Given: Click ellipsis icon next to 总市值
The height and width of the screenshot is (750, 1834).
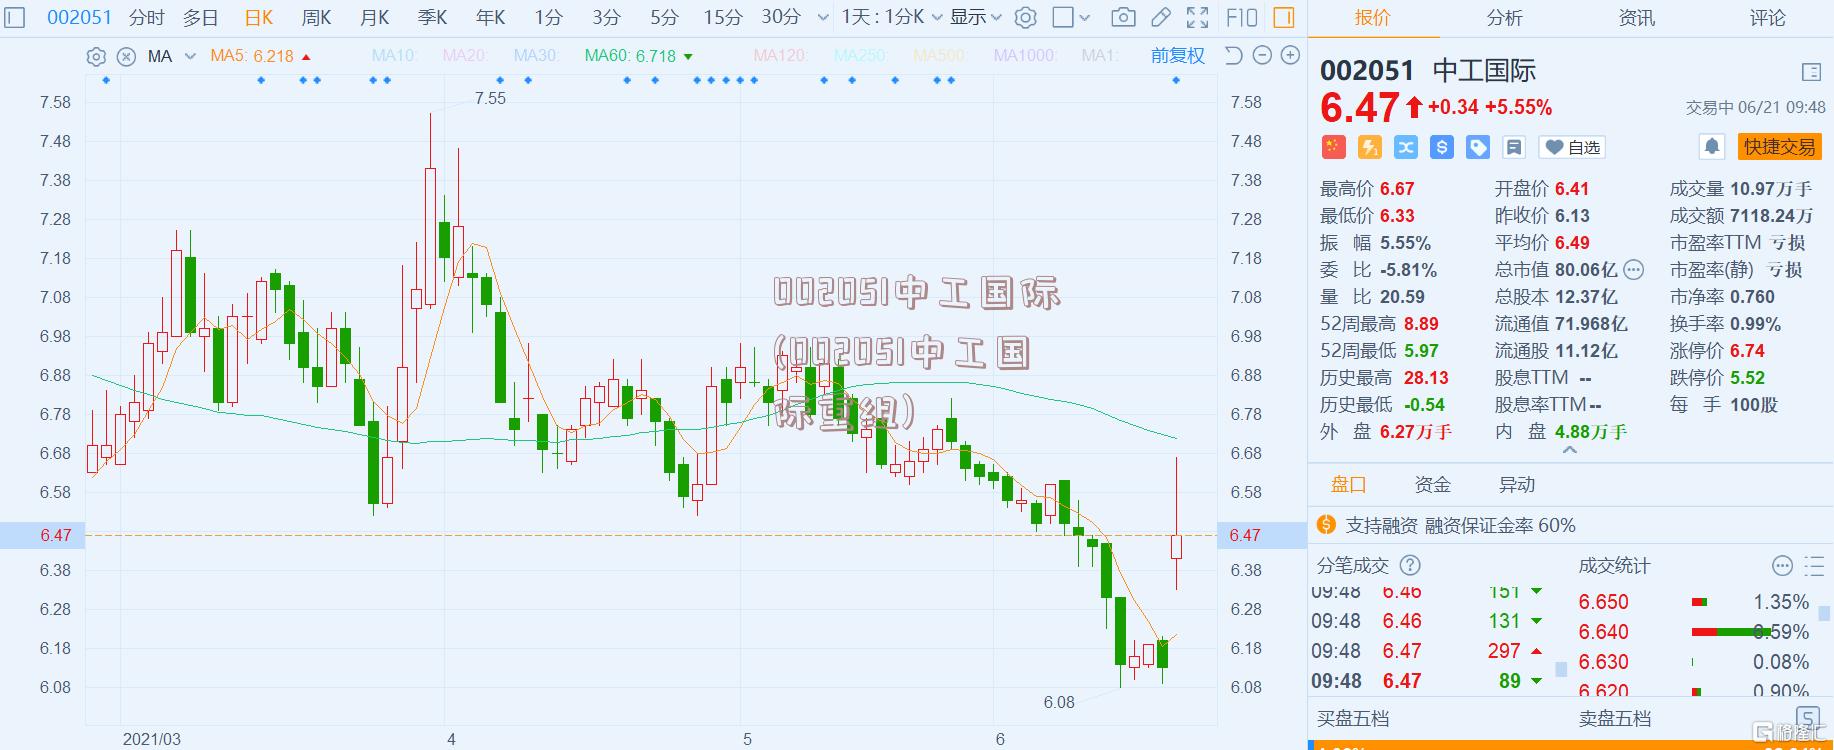Looking at the screenshot, I should click(x=1634, y=269).
